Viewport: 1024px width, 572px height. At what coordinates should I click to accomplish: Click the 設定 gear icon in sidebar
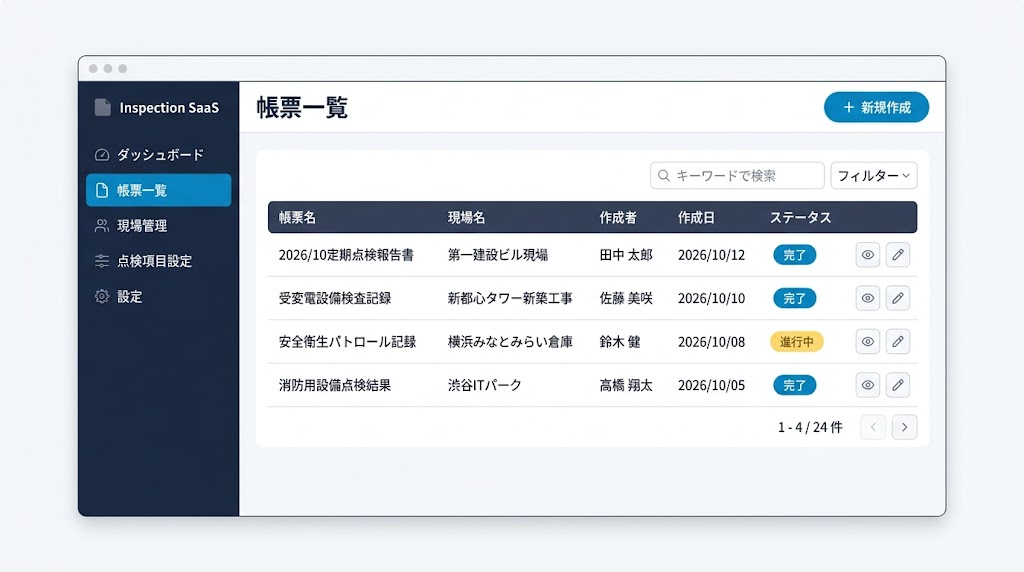pyautogui.click(x=102, y=296)
